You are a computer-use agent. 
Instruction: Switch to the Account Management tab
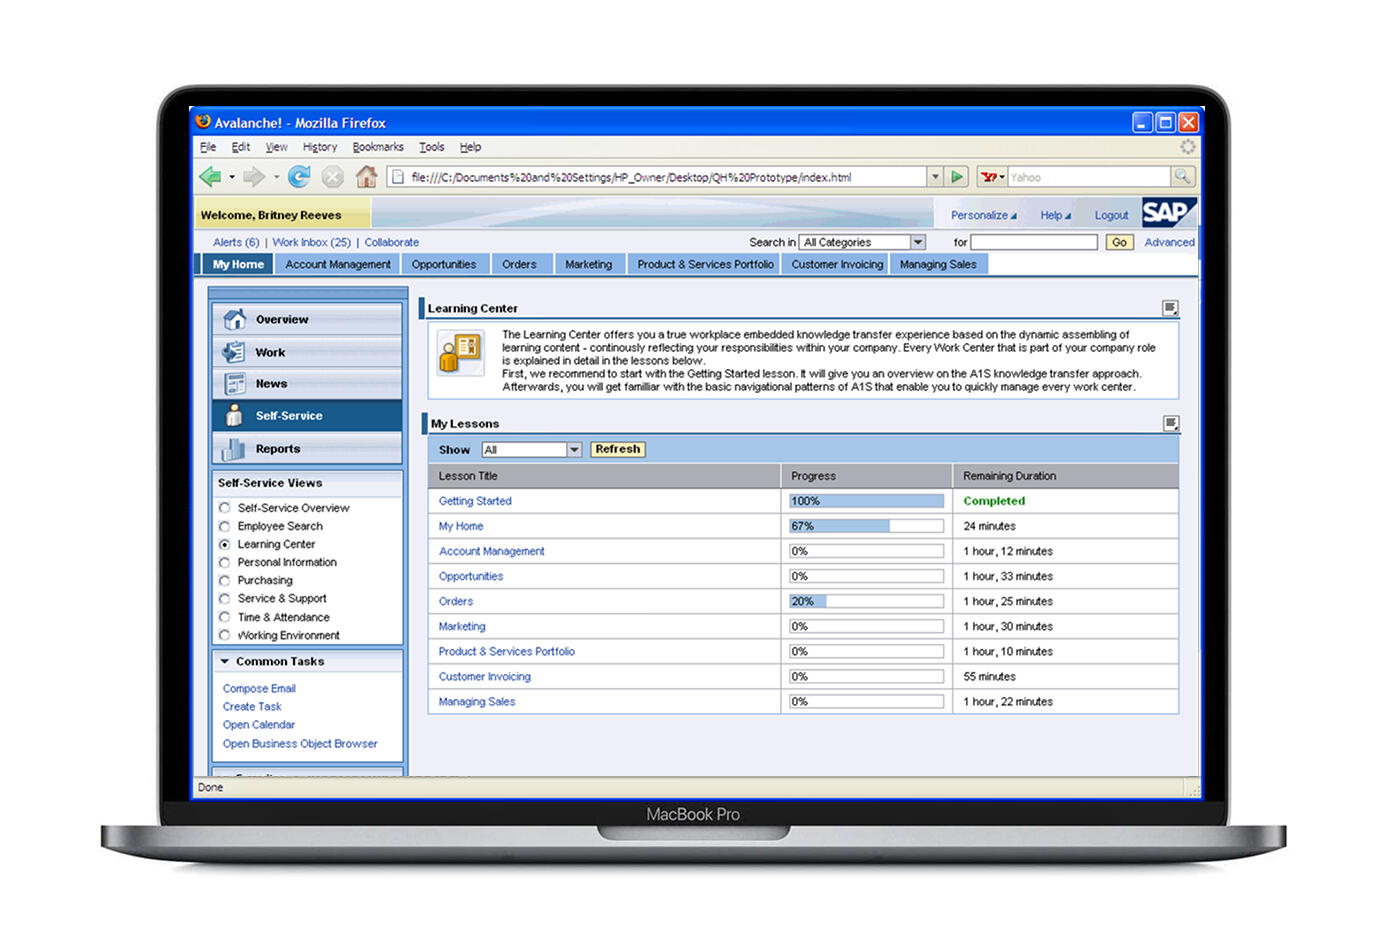(337, 264)
